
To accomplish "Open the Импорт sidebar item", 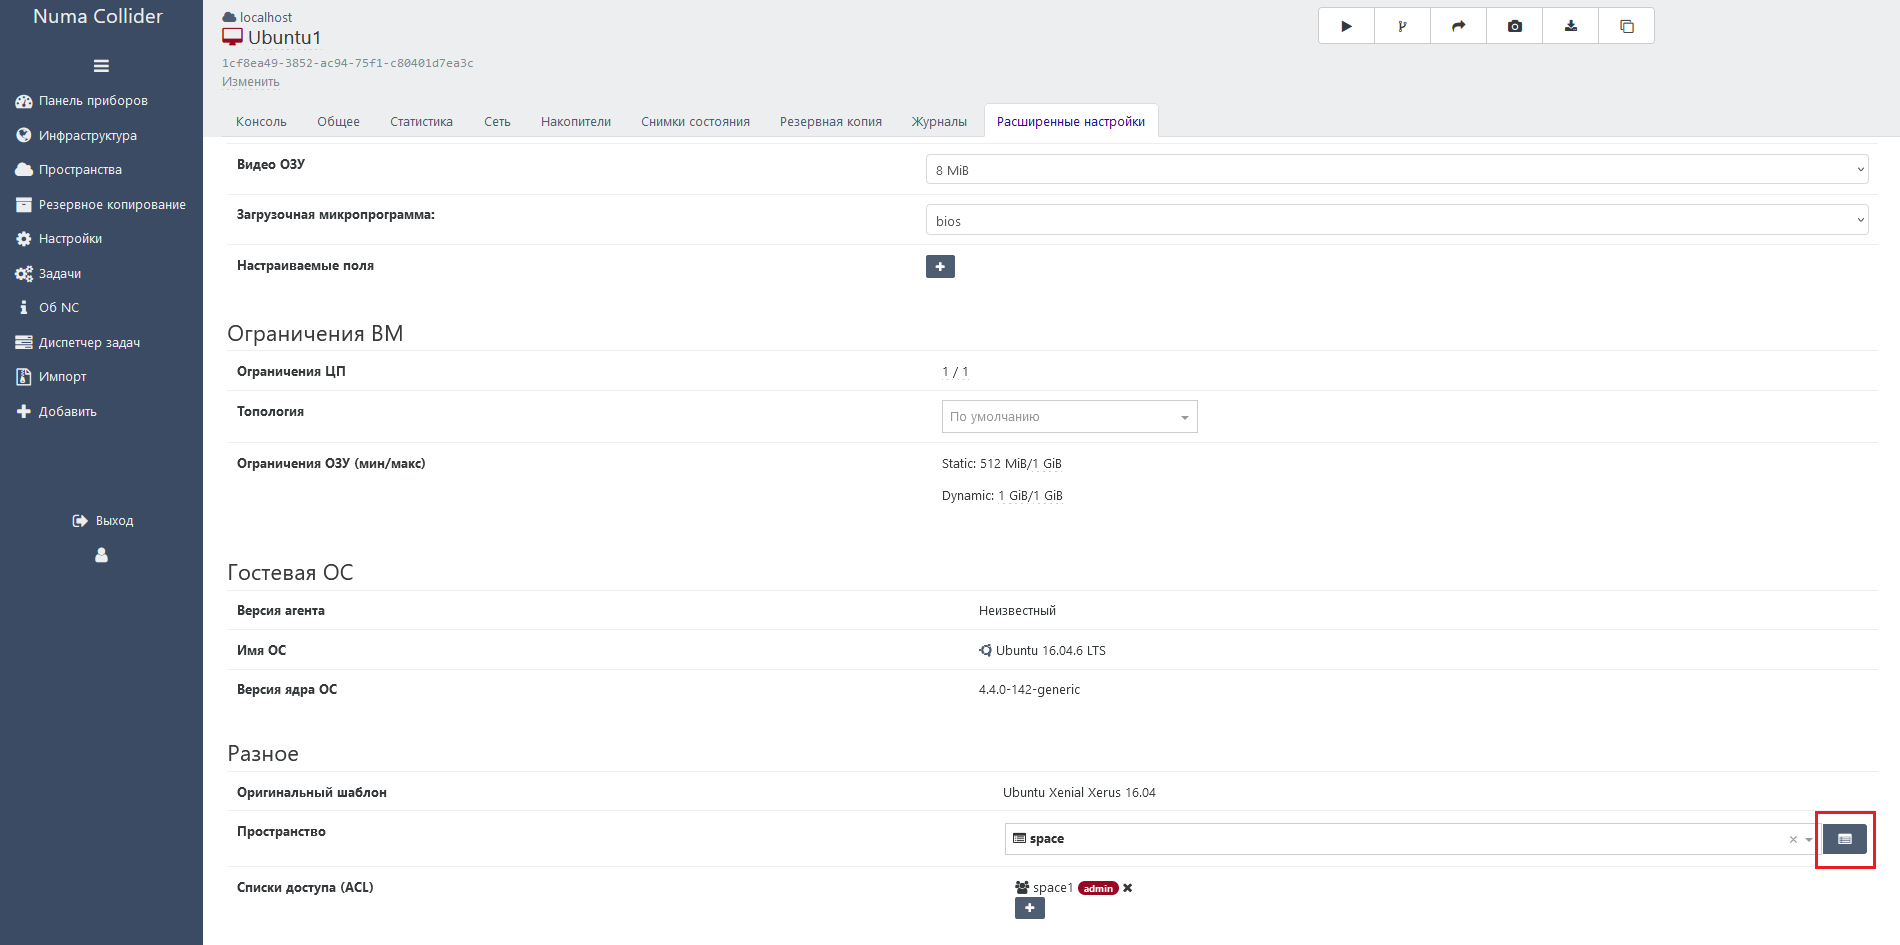I will (51, 377).
